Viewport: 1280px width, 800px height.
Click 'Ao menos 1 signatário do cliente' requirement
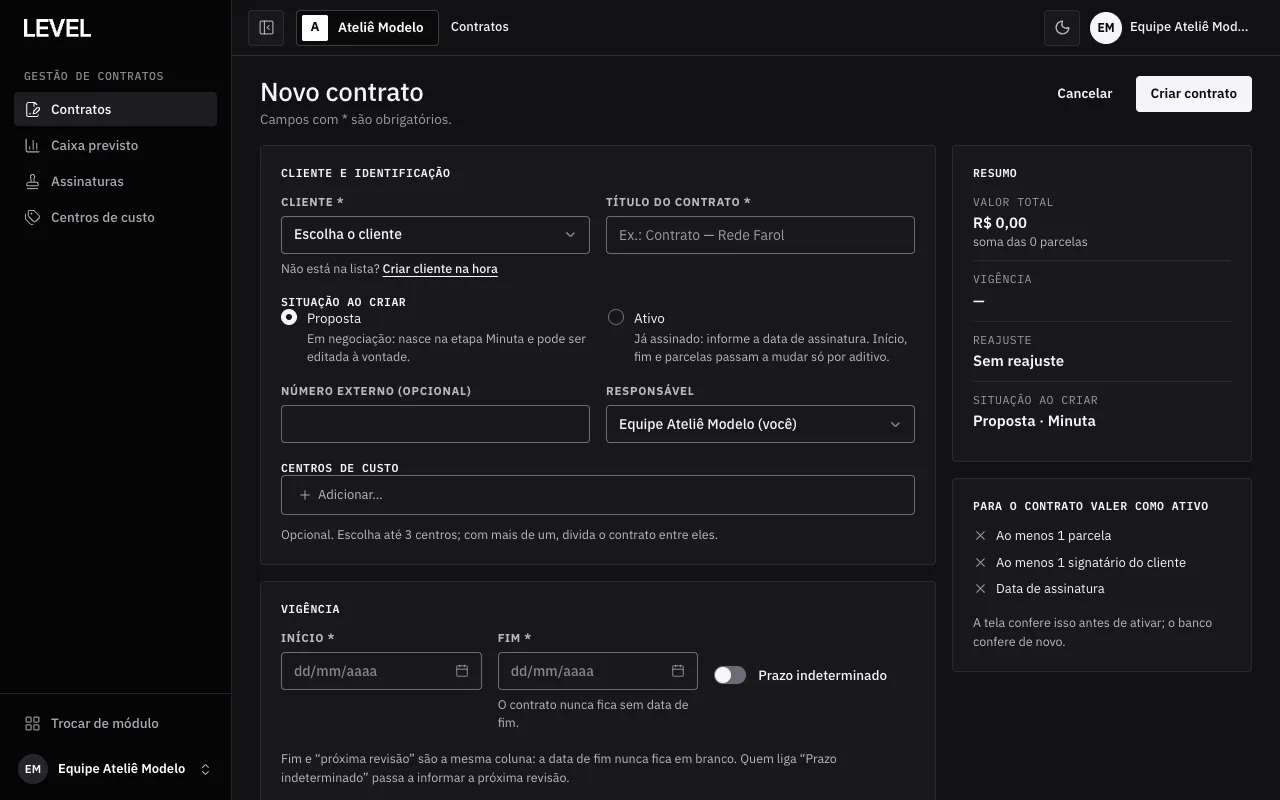coord(1091,563)
